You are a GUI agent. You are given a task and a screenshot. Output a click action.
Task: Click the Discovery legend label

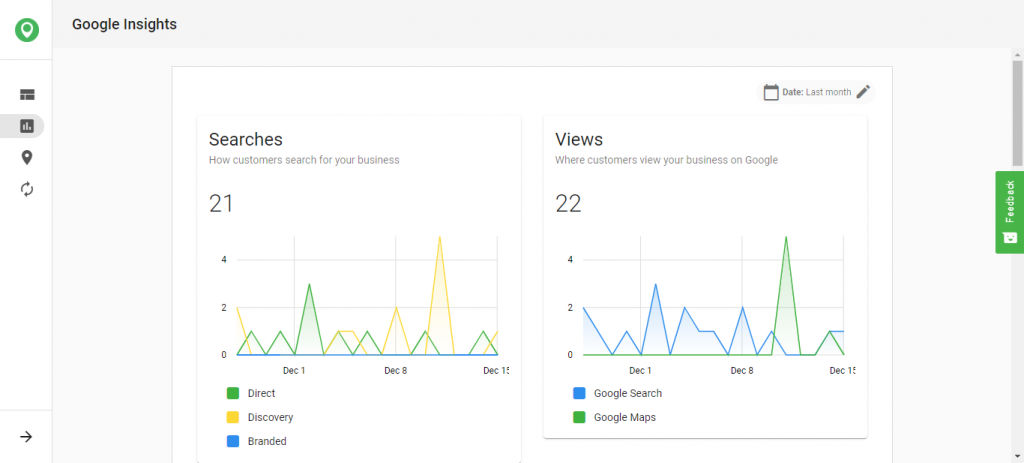coord(270,417)
